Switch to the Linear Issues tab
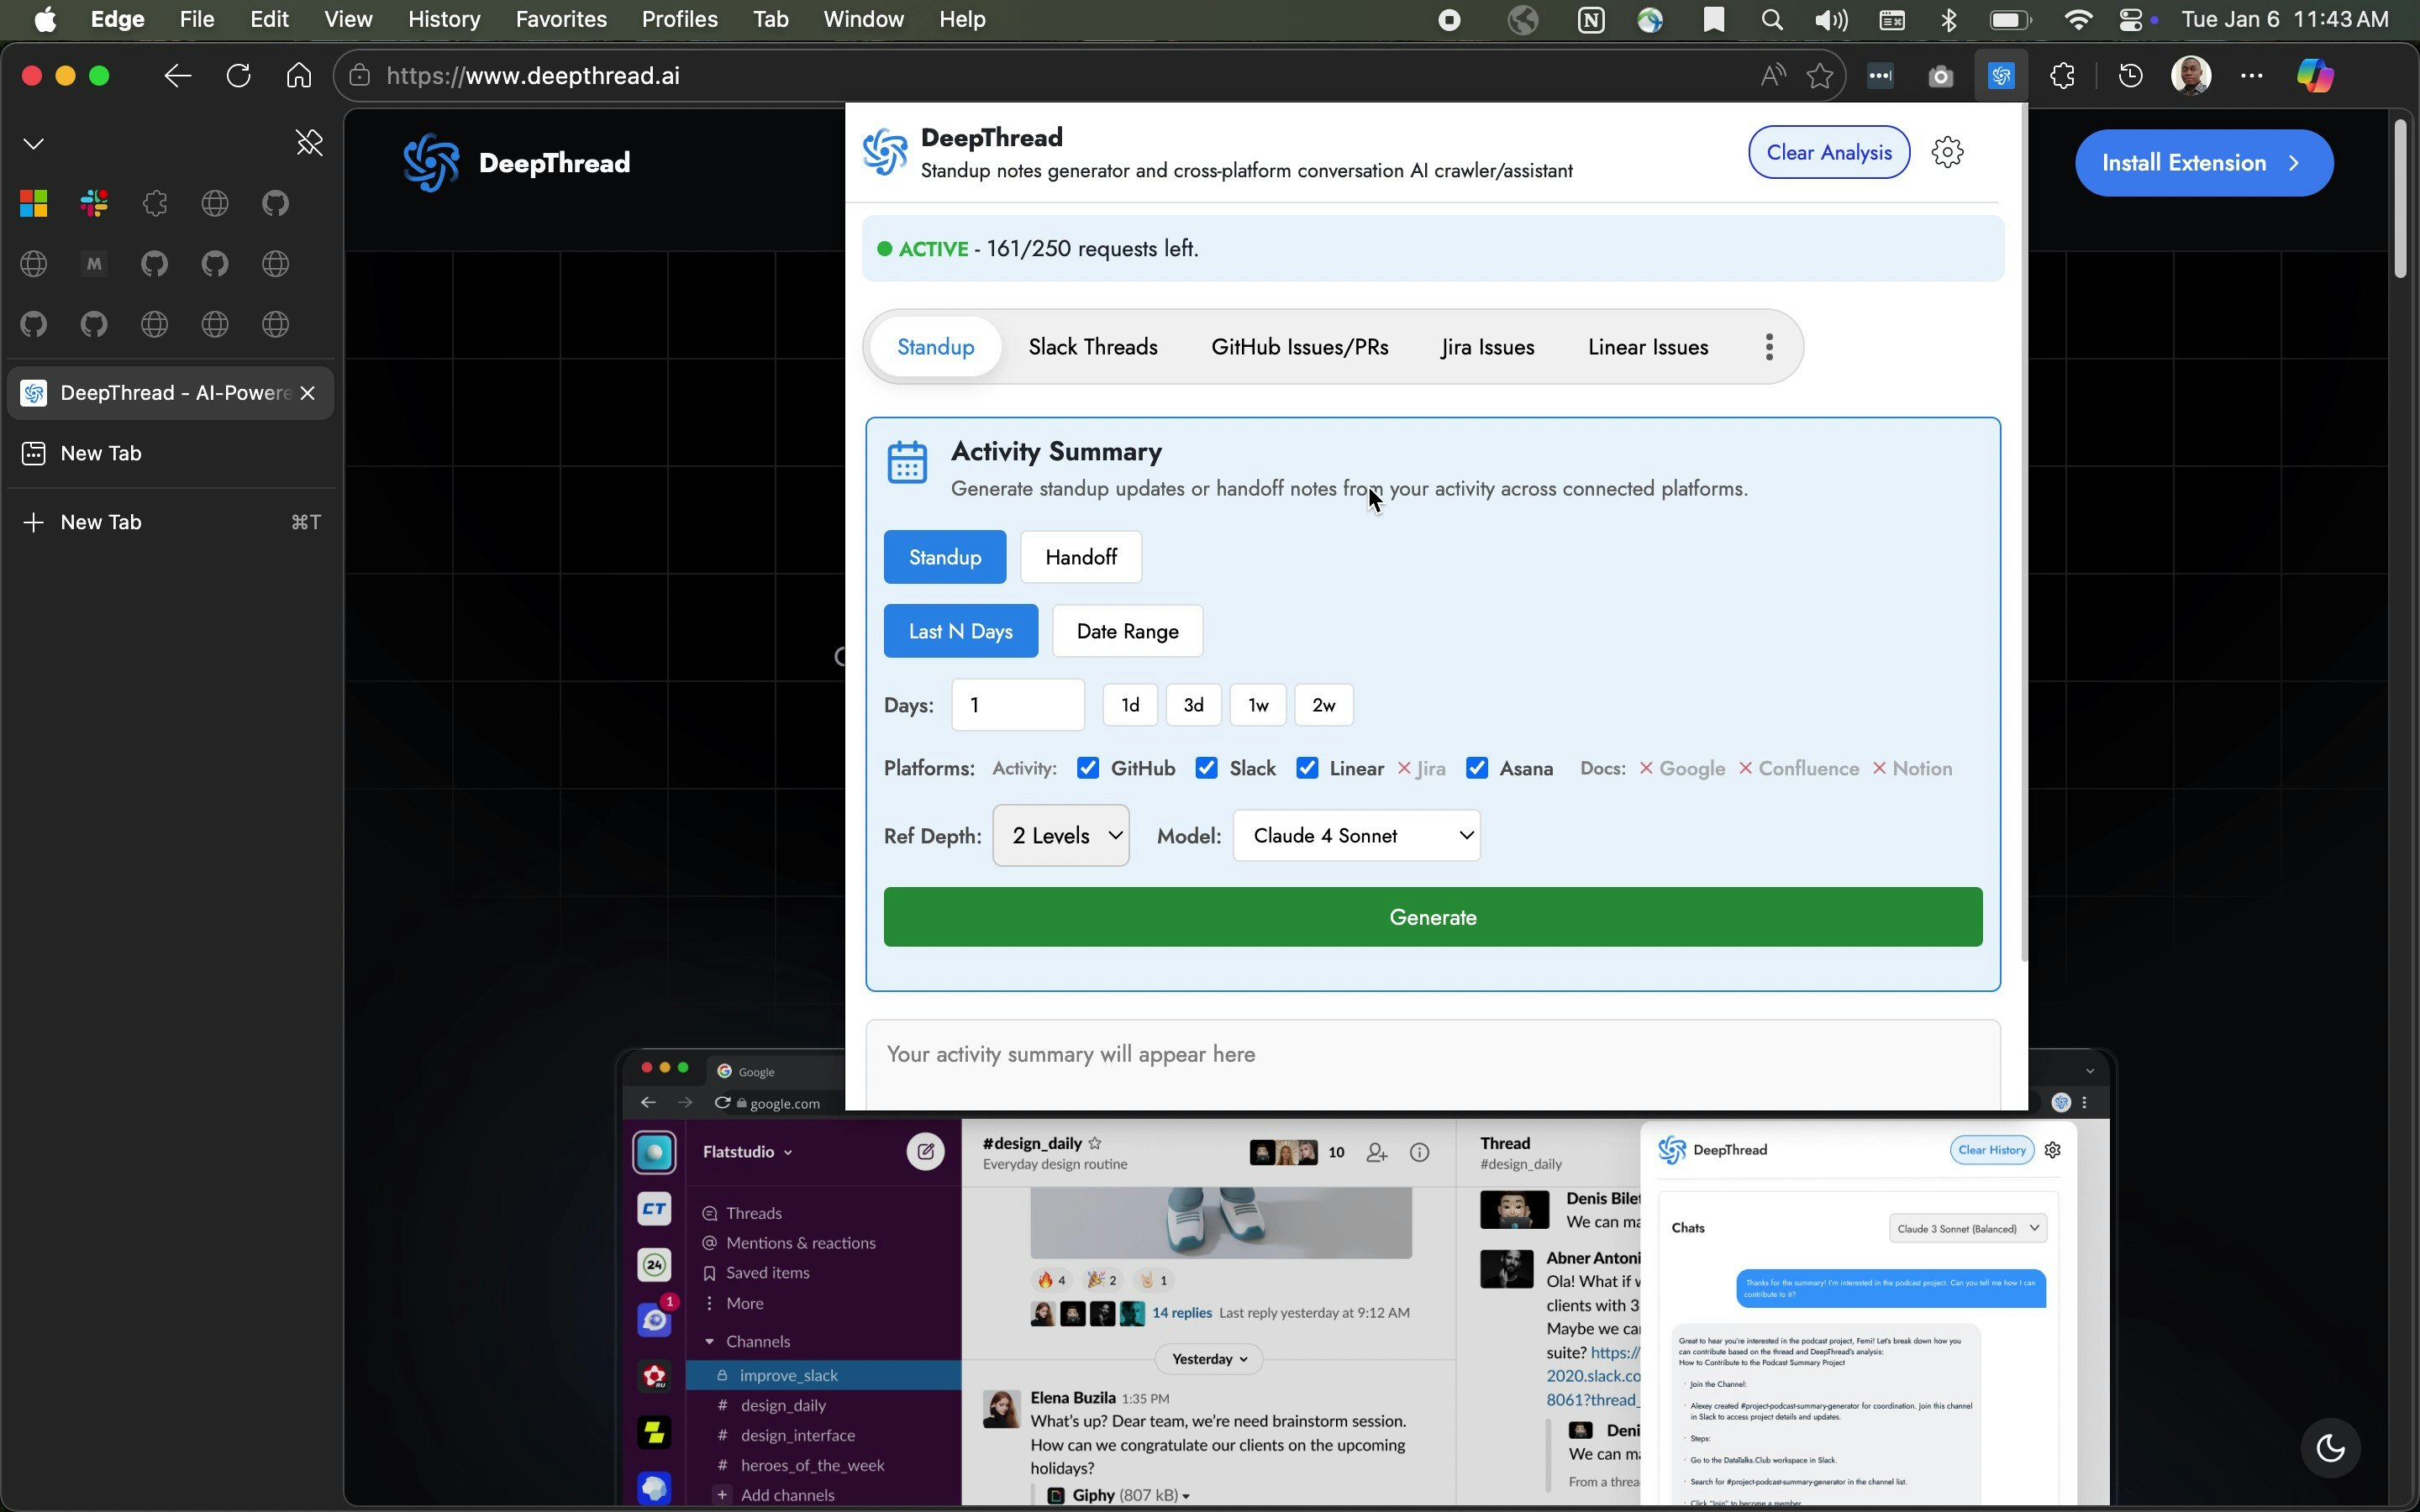This screenshot has width=2420, height=1512. (x=1648, y=347)
